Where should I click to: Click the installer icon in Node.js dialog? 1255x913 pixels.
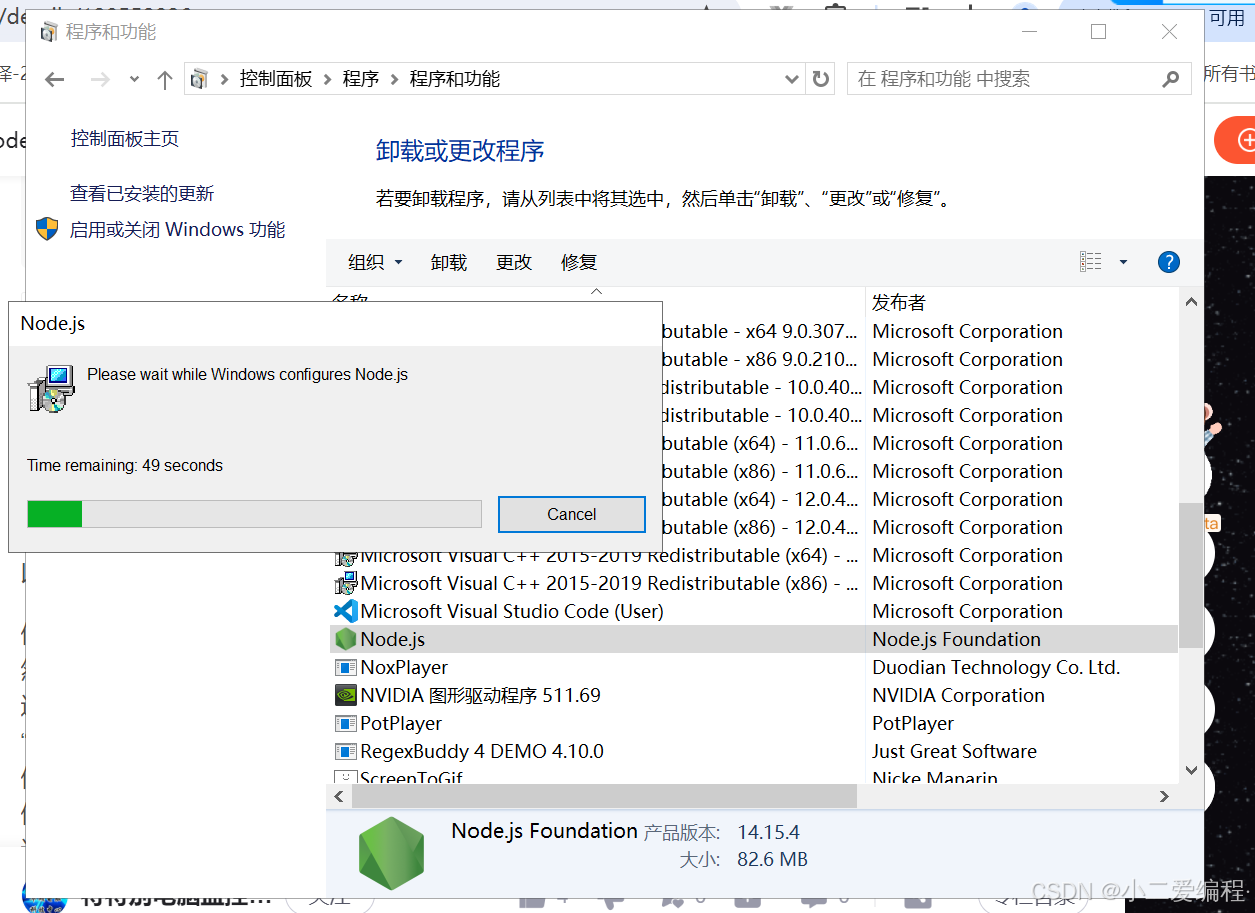point(51,389)
